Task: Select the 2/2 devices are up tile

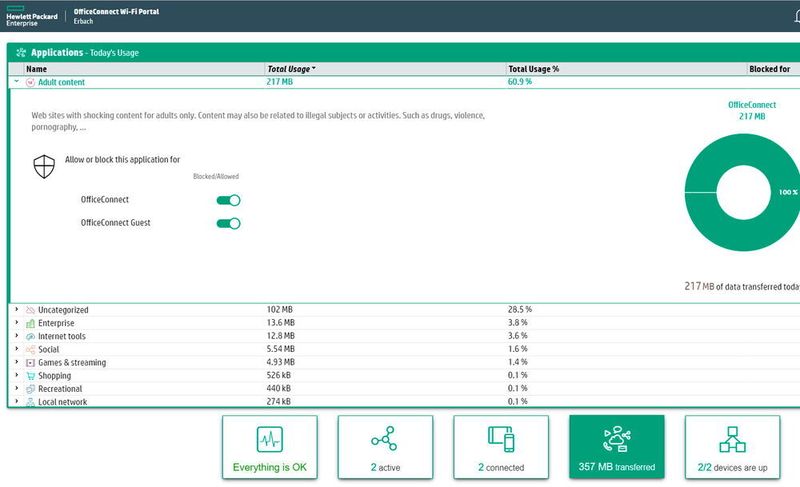Action: pyautogui.click(x=732, y=448)
